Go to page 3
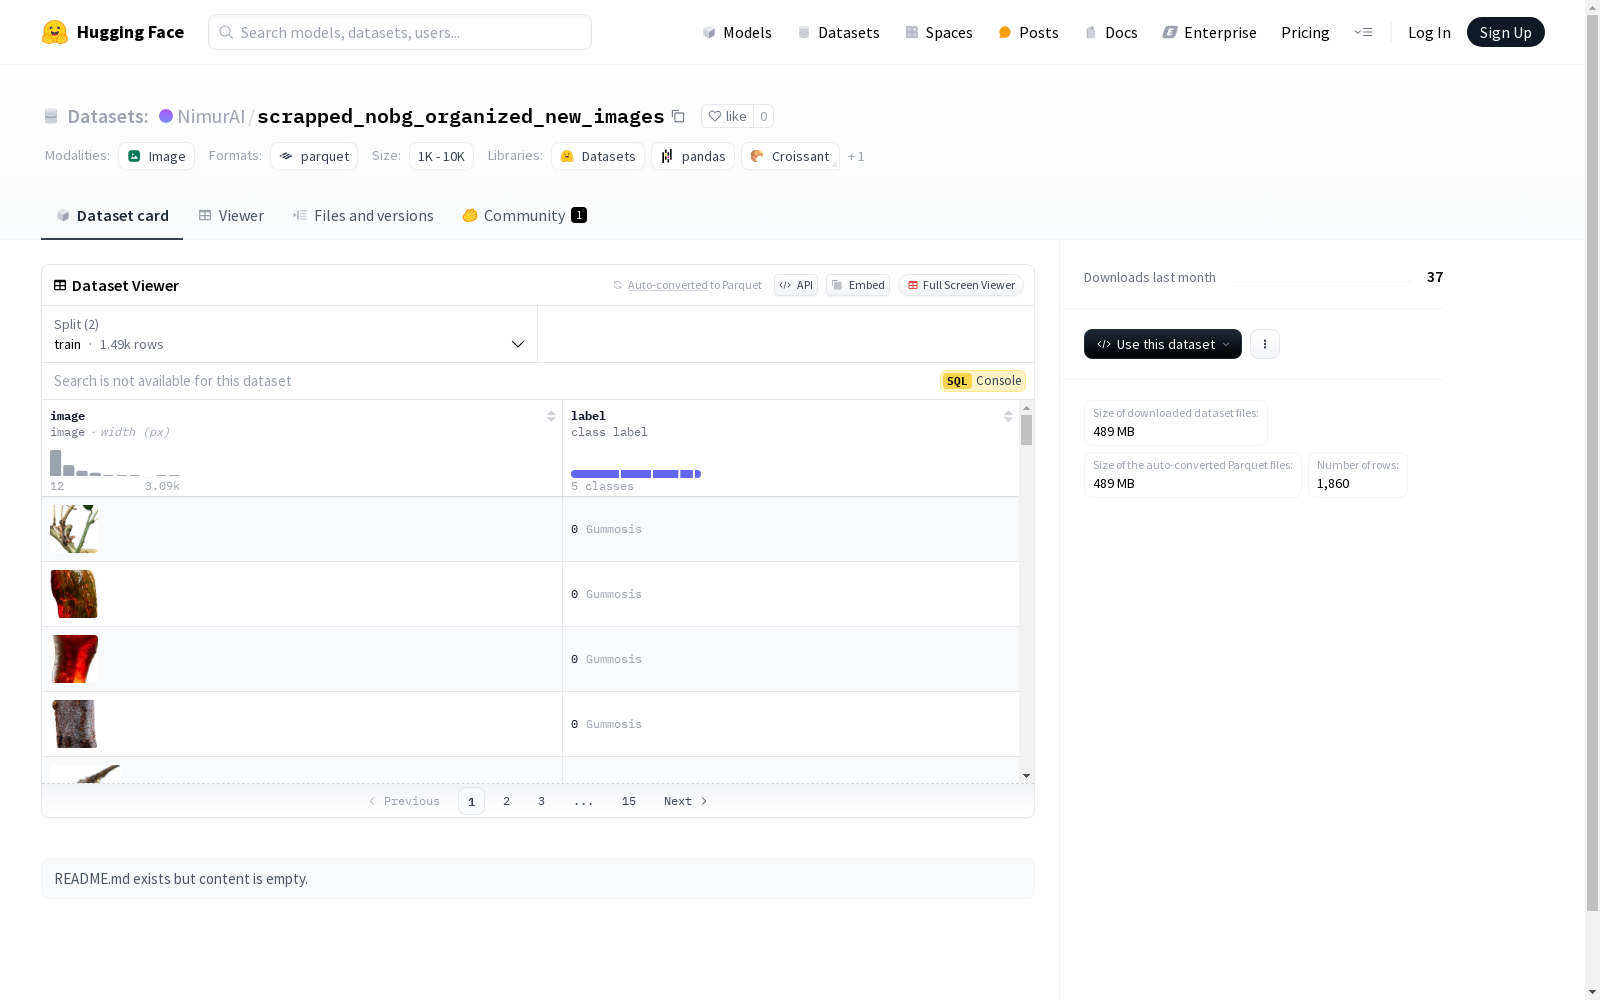This screenshot has height=1000, width=1600. [542, 801]
